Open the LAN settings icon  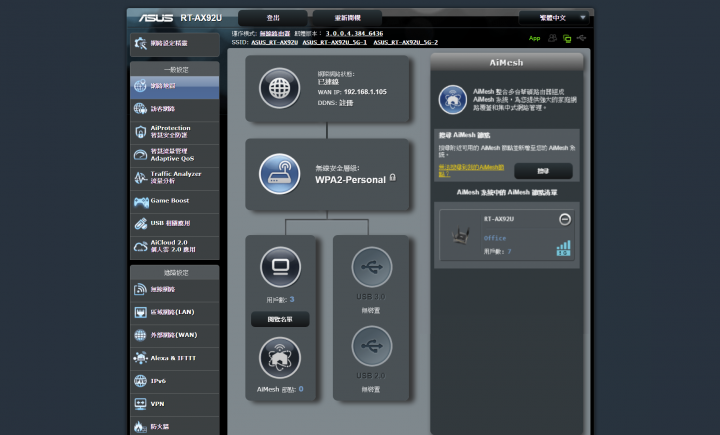(x=140, y=312)
